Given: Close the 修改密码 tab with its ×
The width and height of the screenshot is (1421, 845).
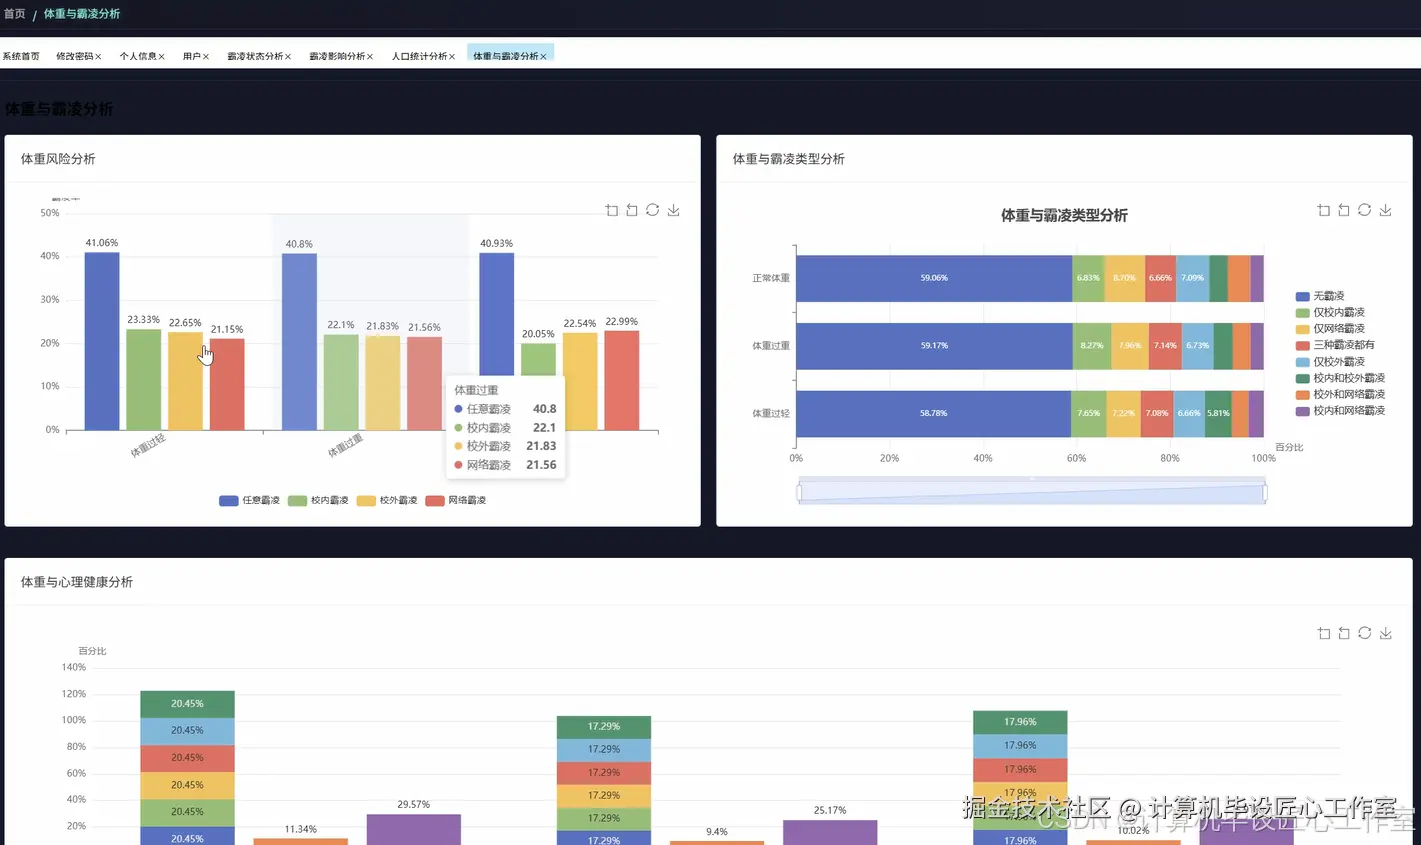Looking at the screenshot, I should click(98, 57).
